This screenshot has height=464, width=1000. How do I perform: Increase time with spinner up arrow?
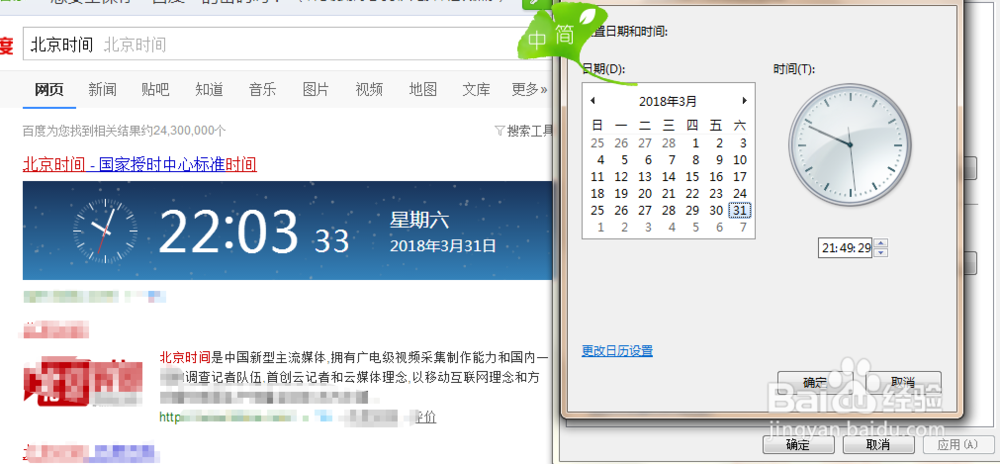(881, 243)
